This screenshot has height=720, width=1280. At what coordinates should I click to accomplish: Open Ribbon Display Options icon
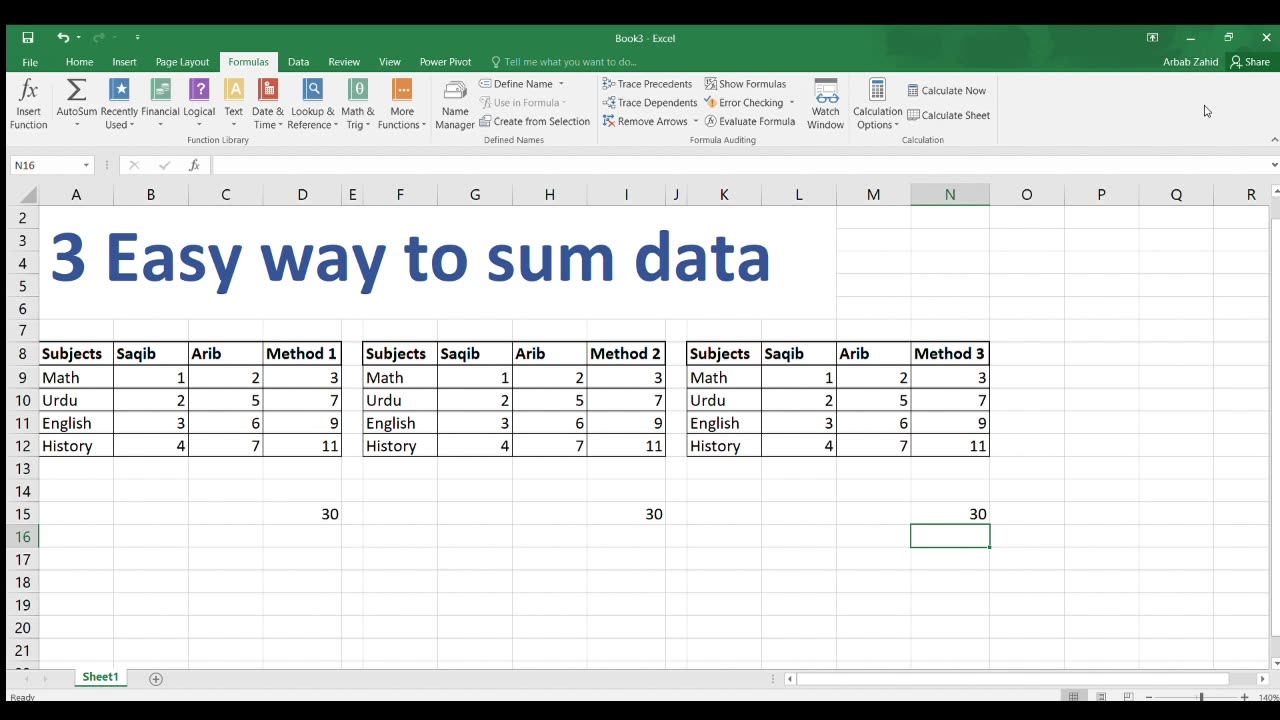pos(1152,38)
